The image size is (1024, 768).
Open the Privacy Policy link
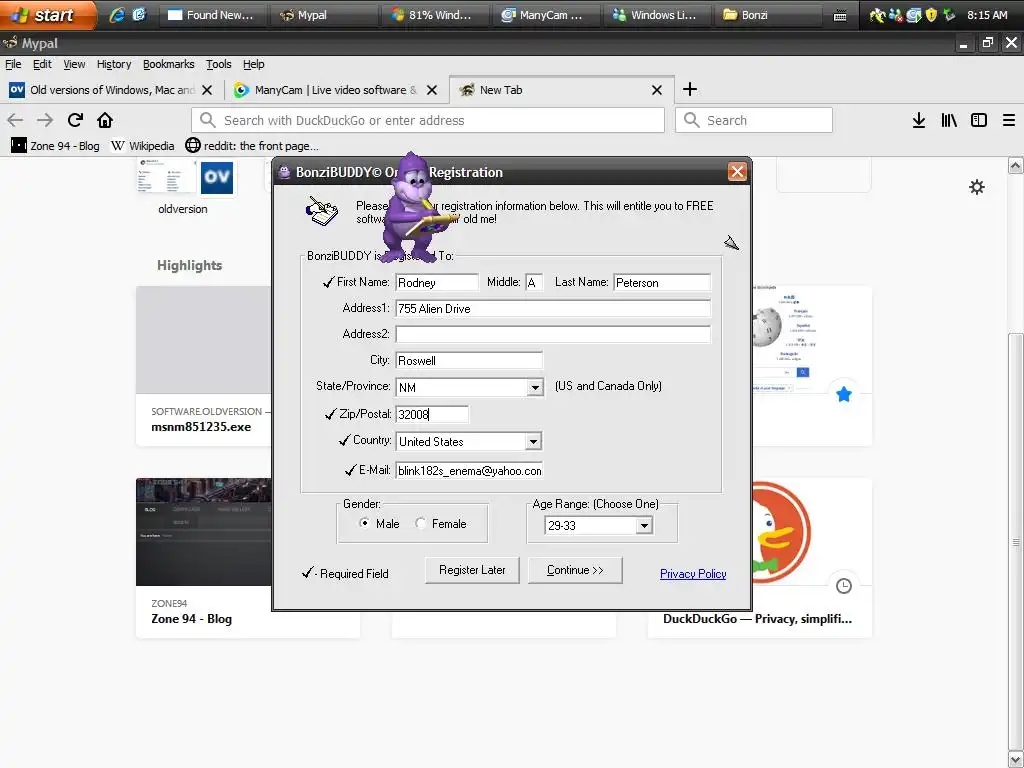(x=693, y=573)
